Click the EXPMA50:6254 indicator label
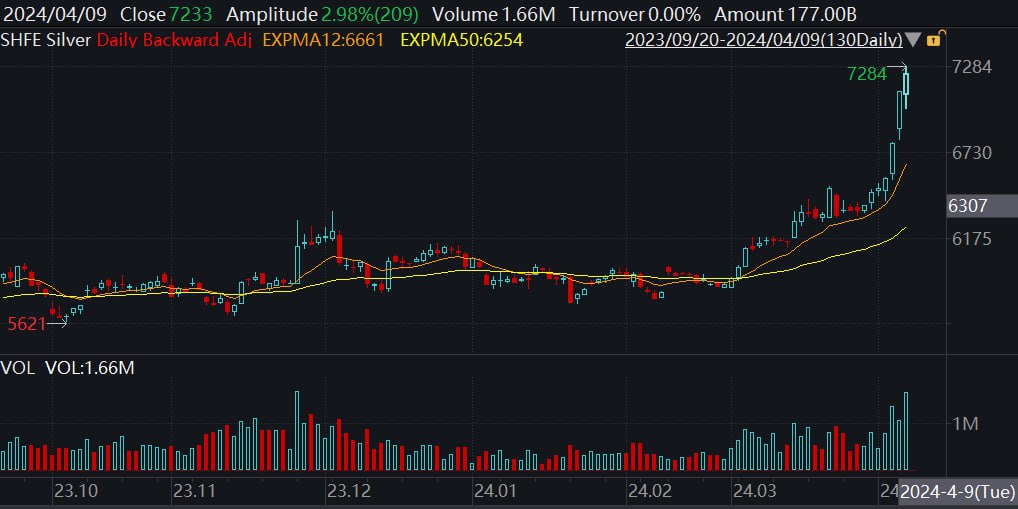1018x509 pixels. pyautogui.click(x=461, y=41)
